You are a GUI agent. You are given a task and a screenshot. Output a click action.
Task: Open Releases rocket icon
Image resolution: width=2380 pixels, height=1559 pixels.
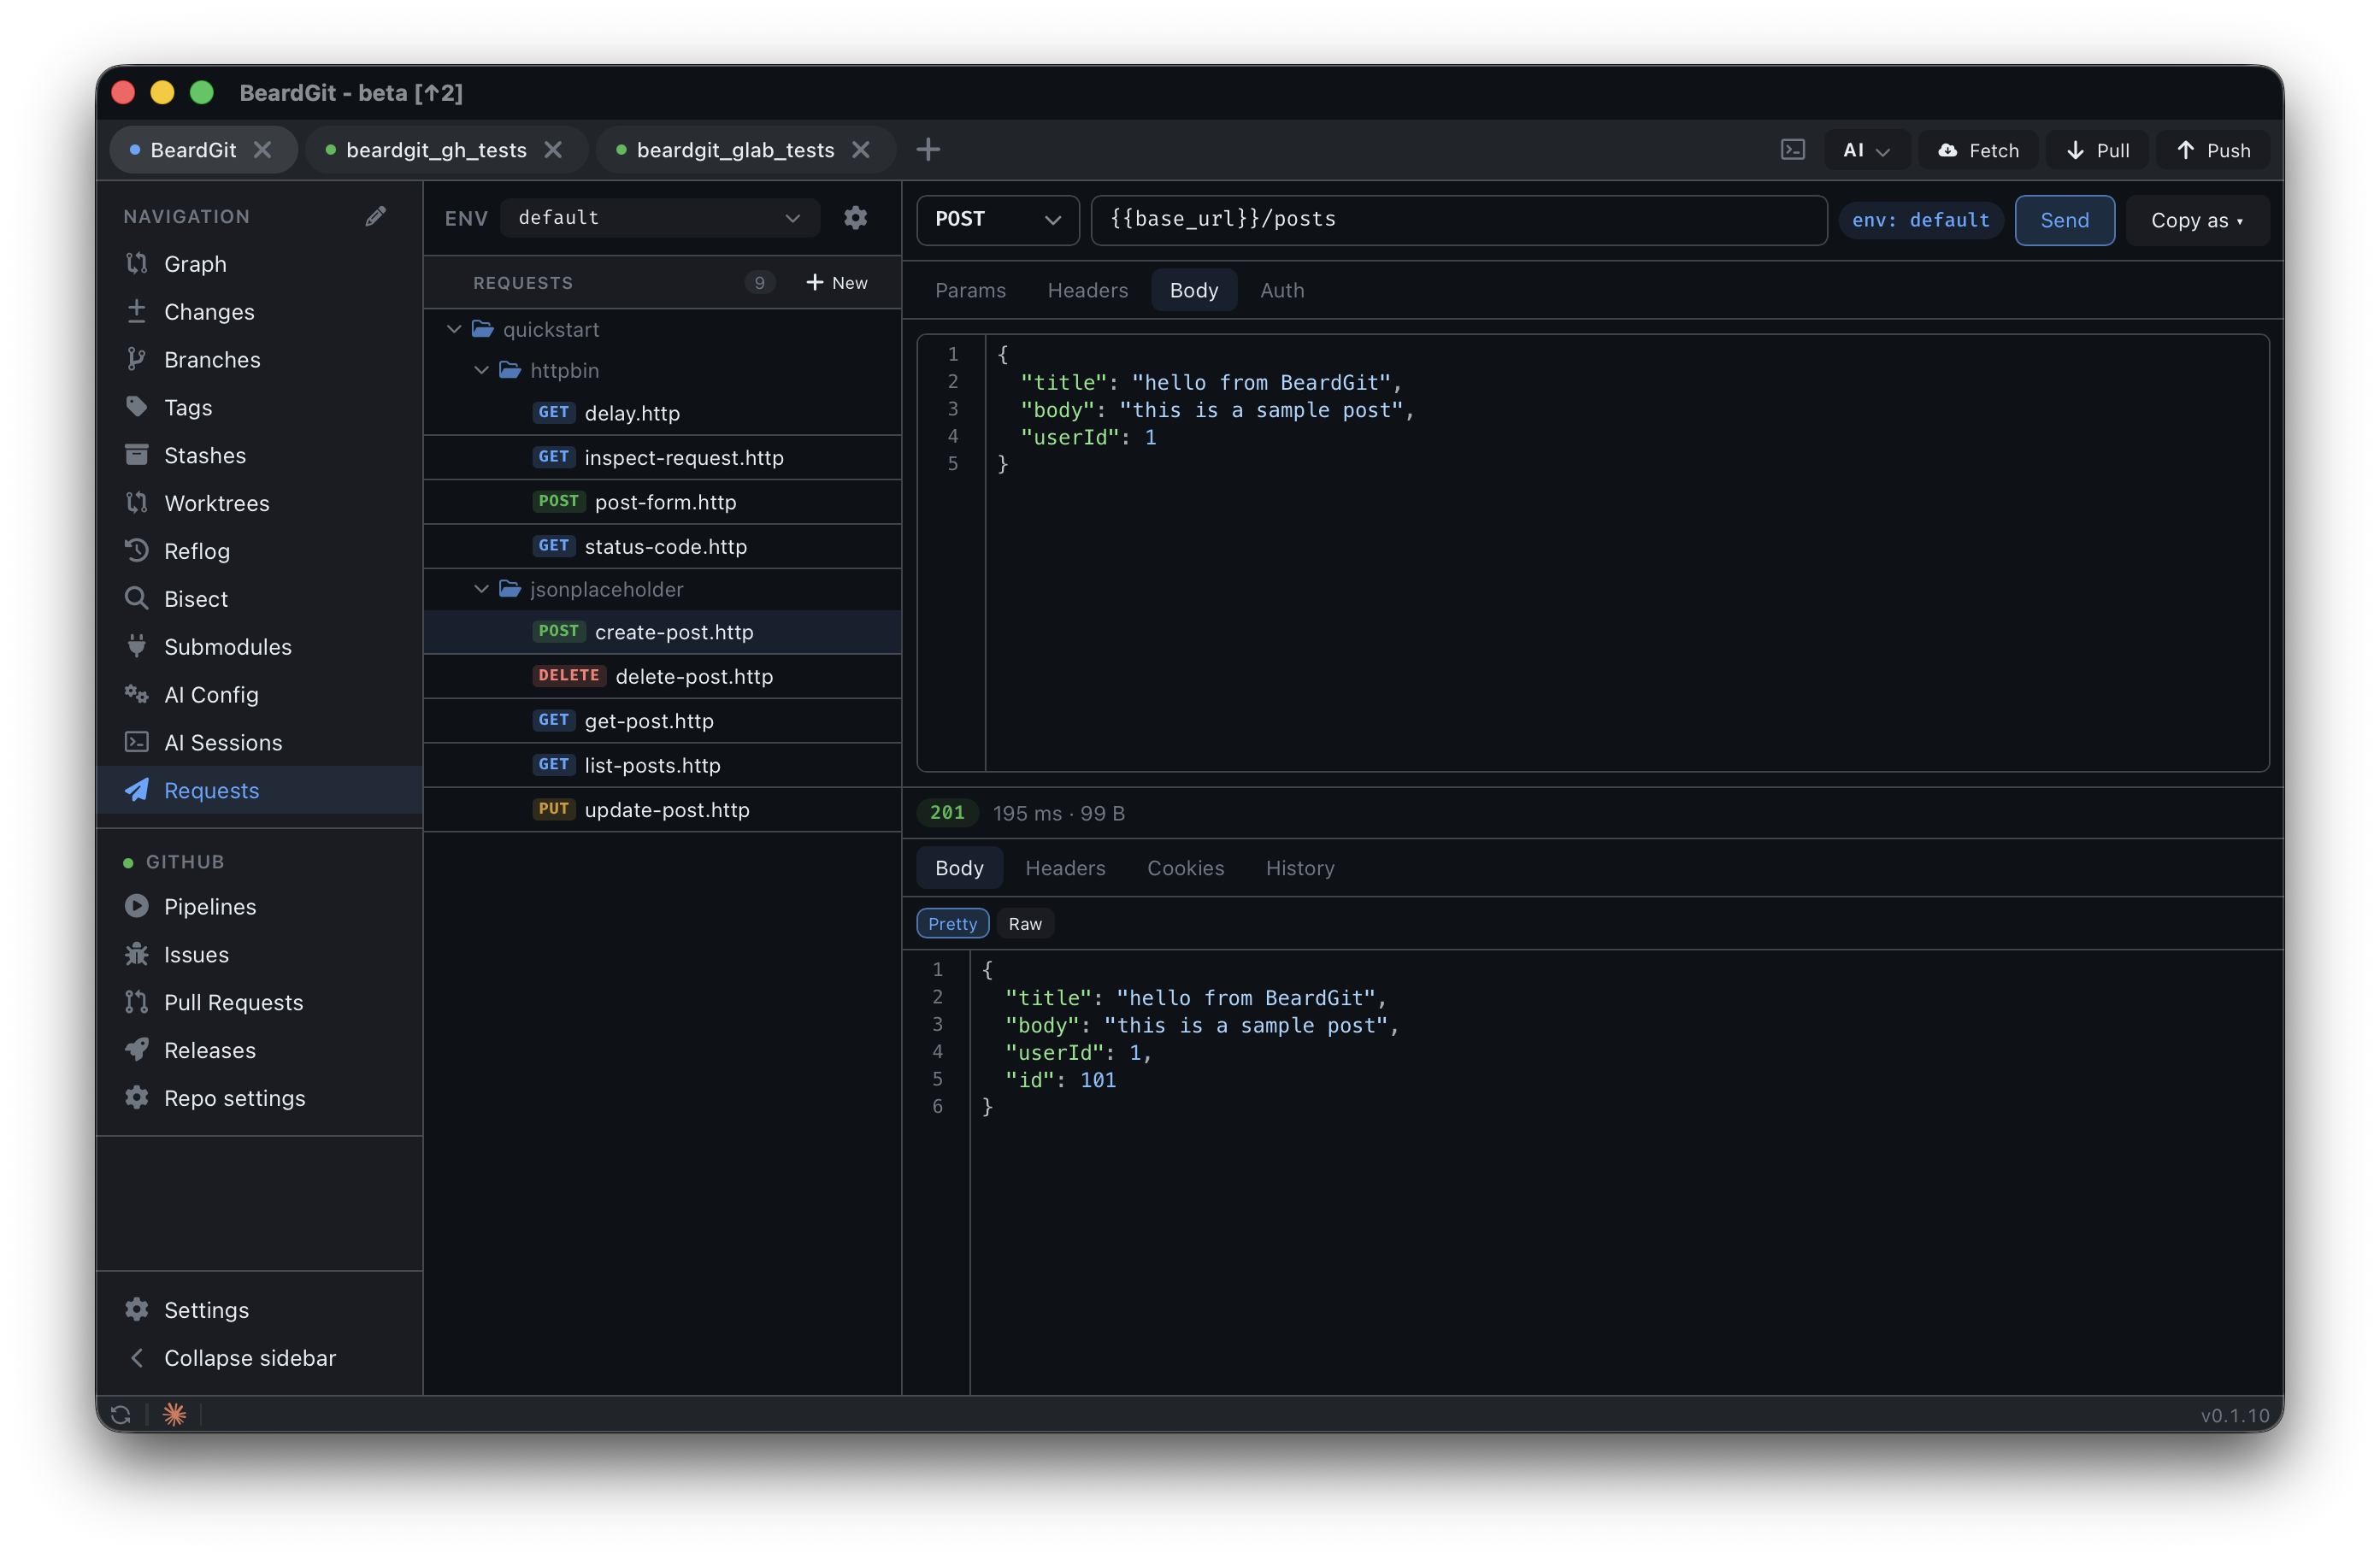click(137, 1050)
